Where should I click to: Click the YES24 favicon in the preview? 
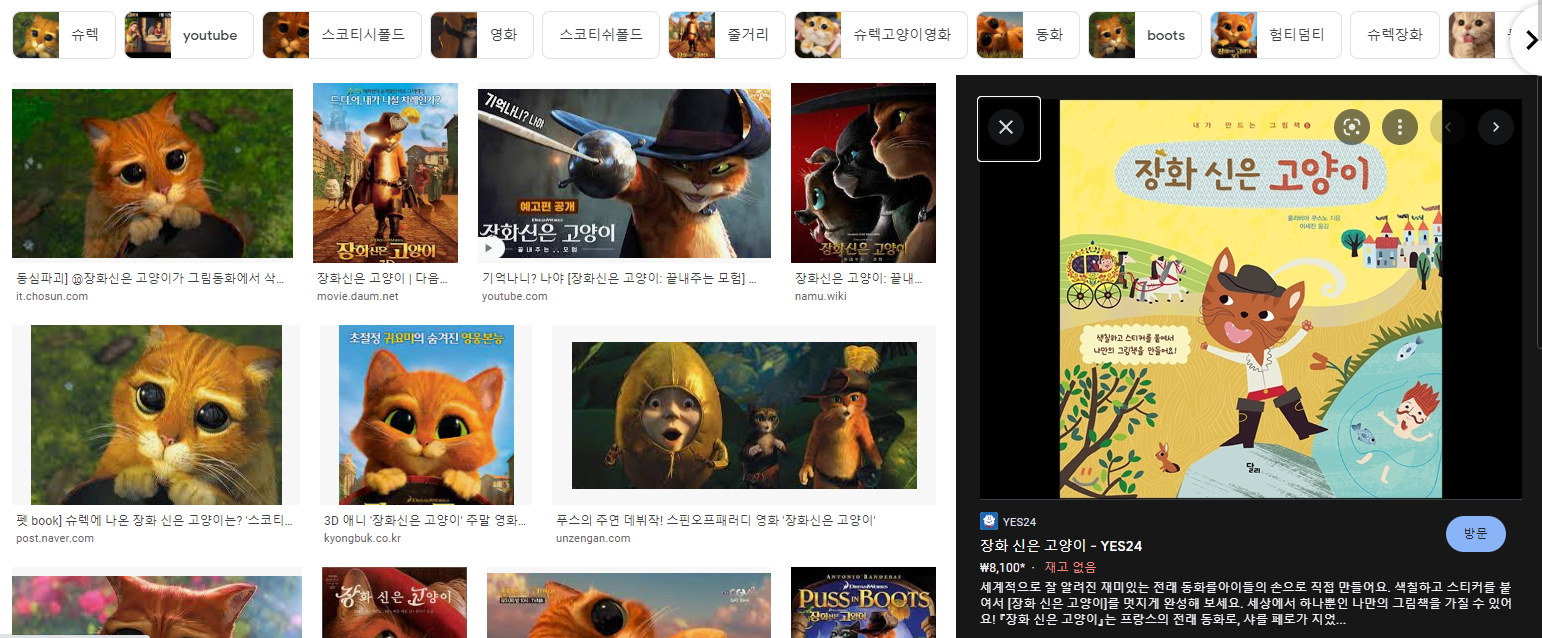coord(989,521)
